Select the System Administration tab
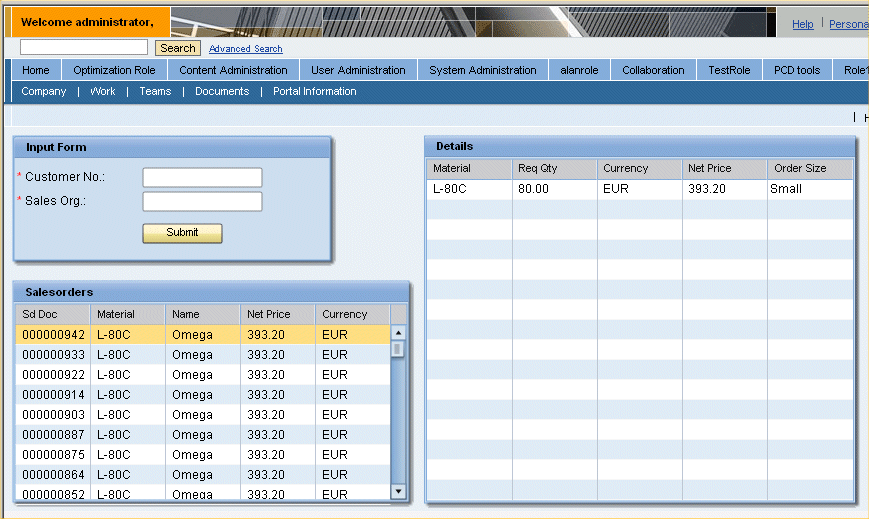This screenshot has width=869, height=519. tap(483, 70)
